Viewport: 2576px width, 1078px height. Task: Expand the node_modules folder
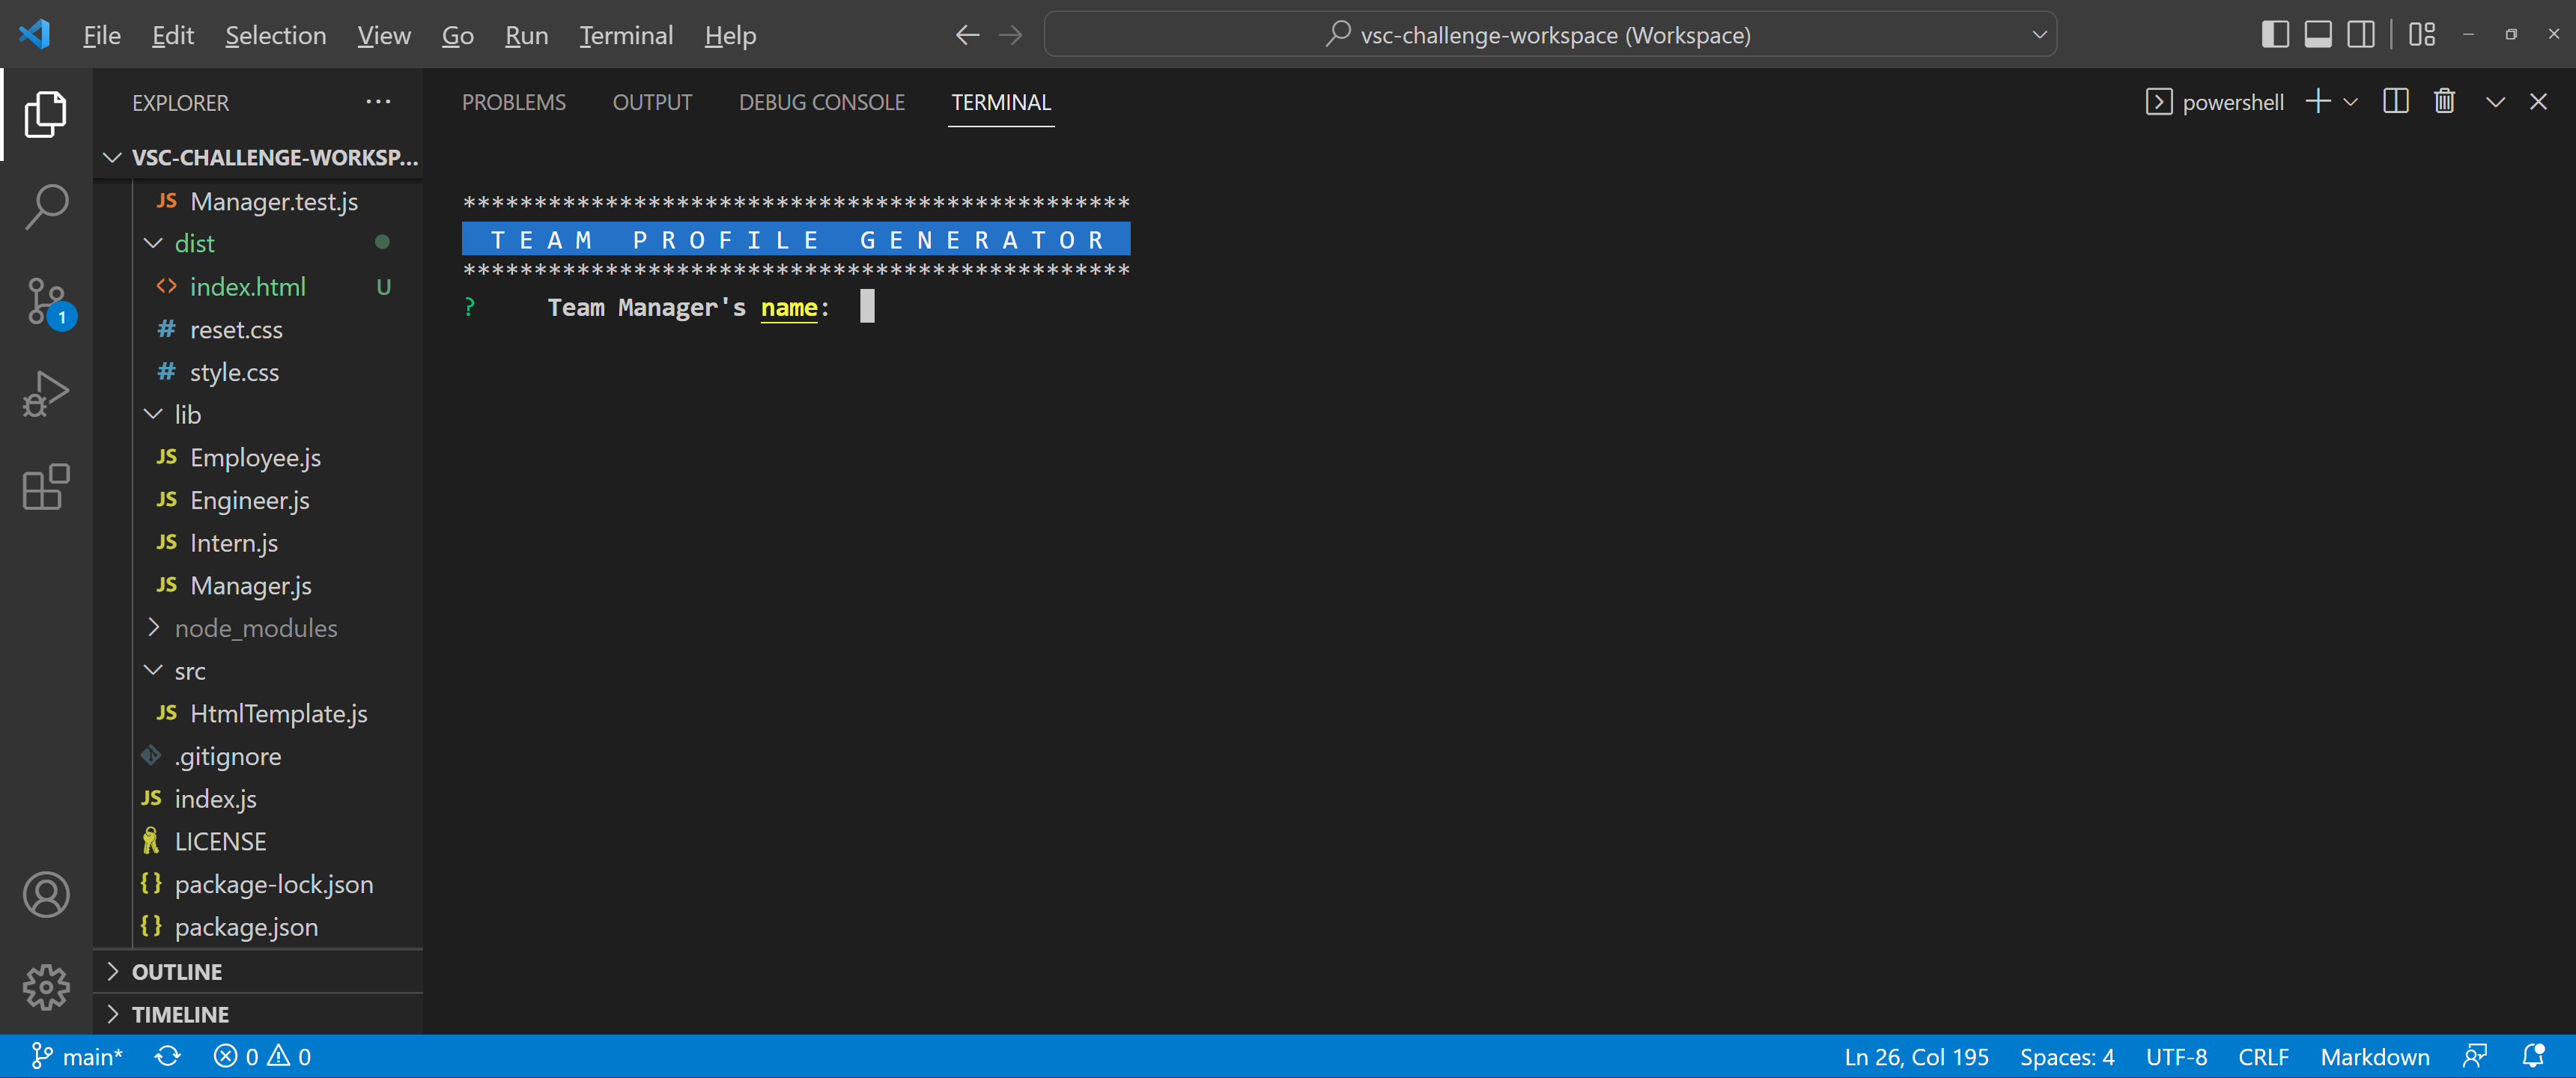[x=153, y=628]
